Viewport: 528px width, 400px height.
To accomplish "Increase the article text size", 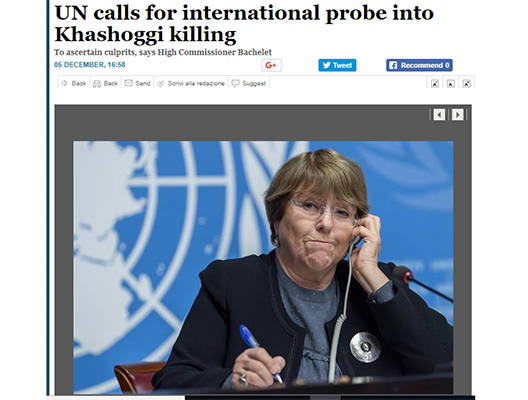I will [466, 84].
